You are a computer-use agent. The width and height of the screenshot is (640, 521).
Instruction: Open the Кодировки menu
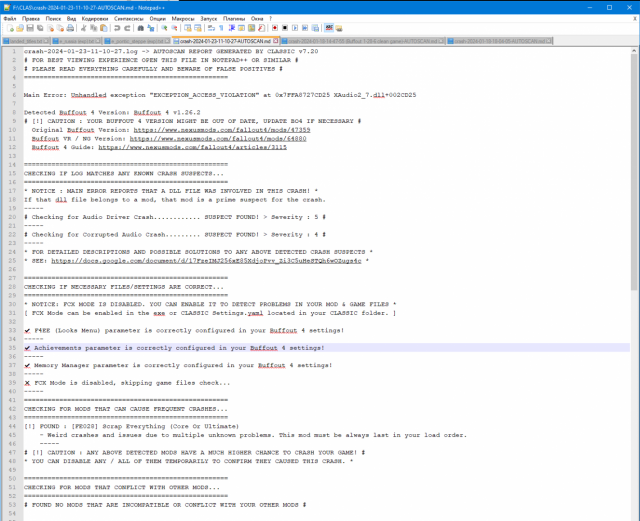click(95, 19)
